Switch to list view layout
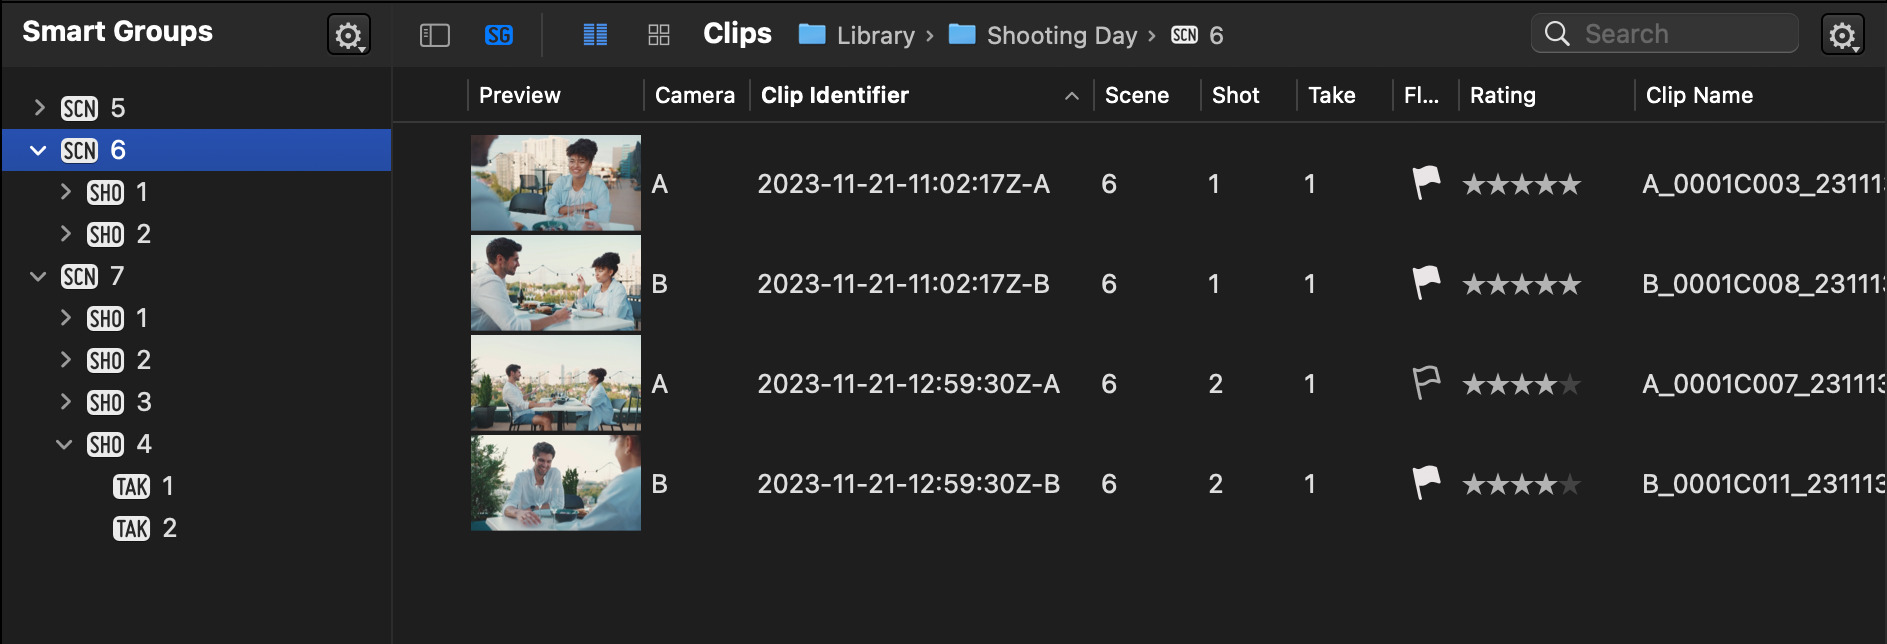 tap(596, 36)
